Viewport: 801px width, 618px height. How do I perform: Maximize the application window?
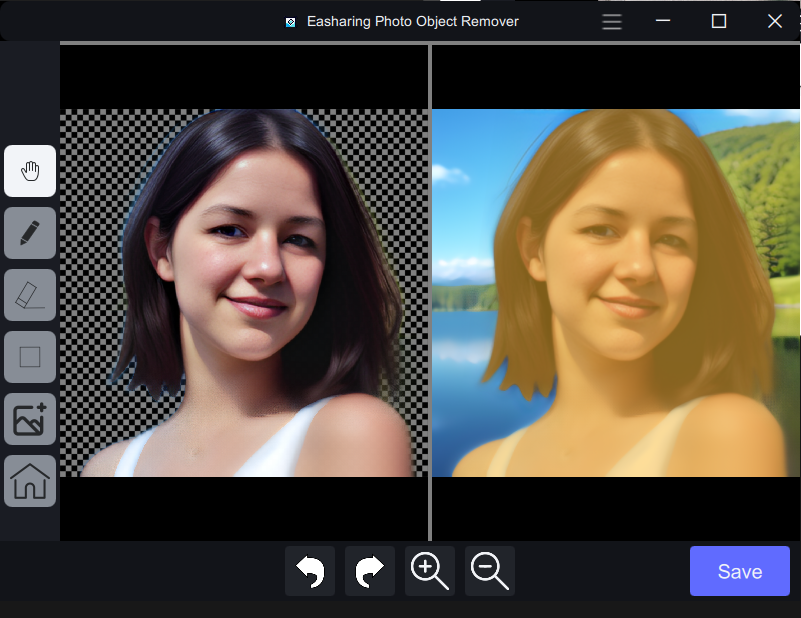click(718, 21)
